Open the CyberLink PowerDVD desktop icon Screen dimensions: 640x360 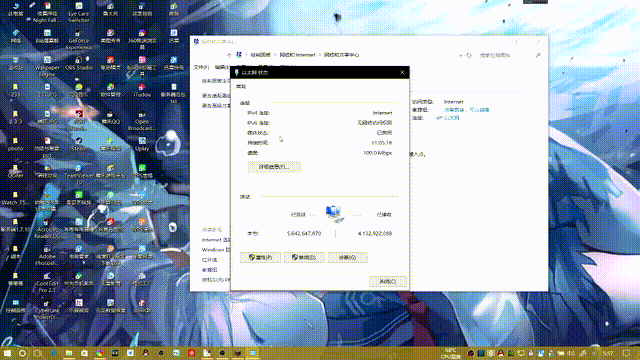point(47,309)
